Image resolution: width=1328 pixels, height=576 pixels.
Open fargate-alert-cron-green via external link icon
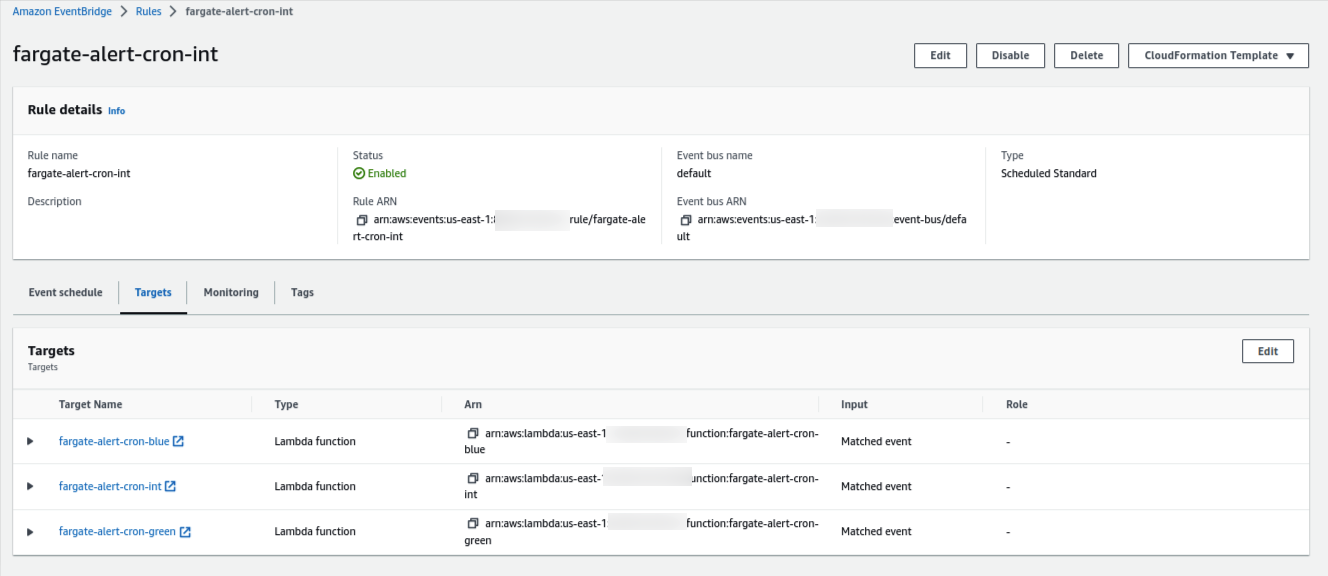[x=185, y=531]
